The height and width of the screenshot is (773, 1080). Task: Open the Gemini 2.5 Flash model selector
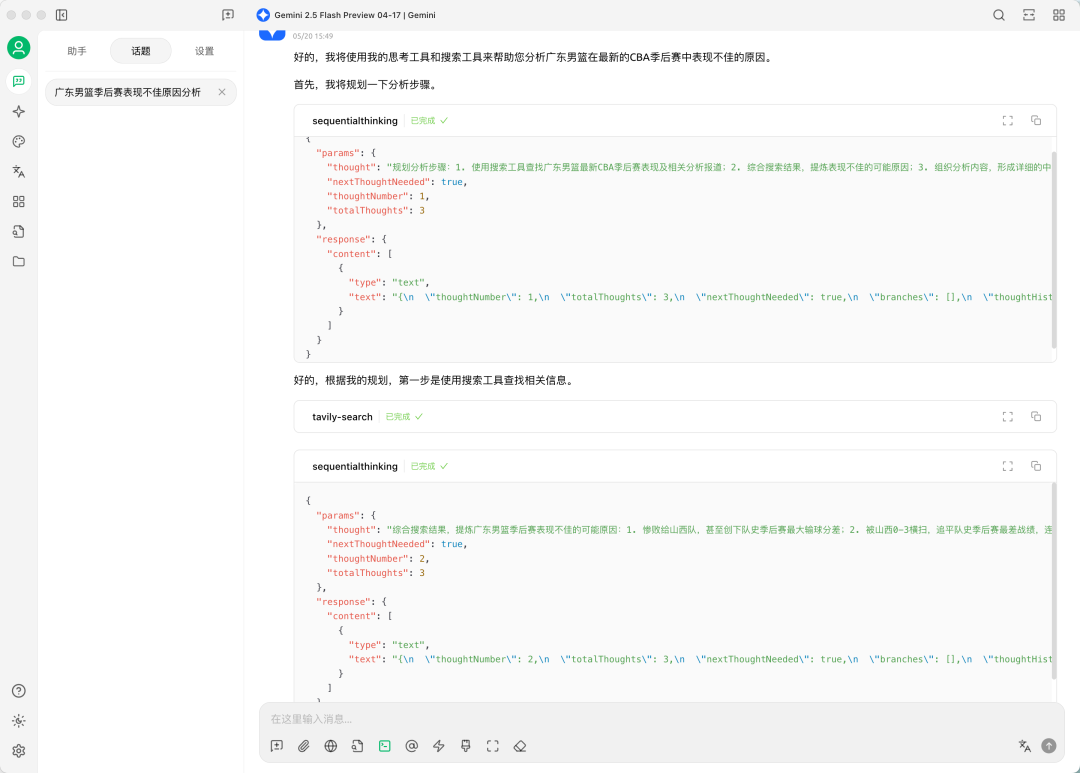346,15
